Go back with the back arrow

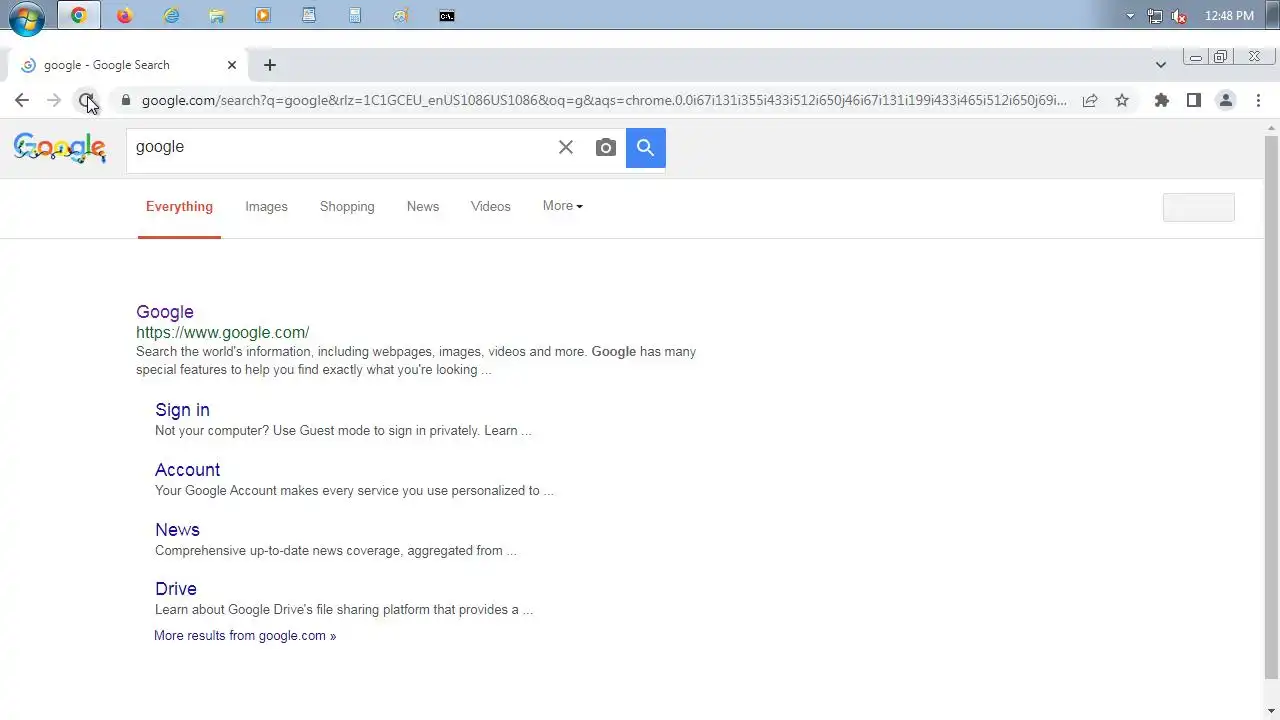pyautogui.click(x=22, y=100)
